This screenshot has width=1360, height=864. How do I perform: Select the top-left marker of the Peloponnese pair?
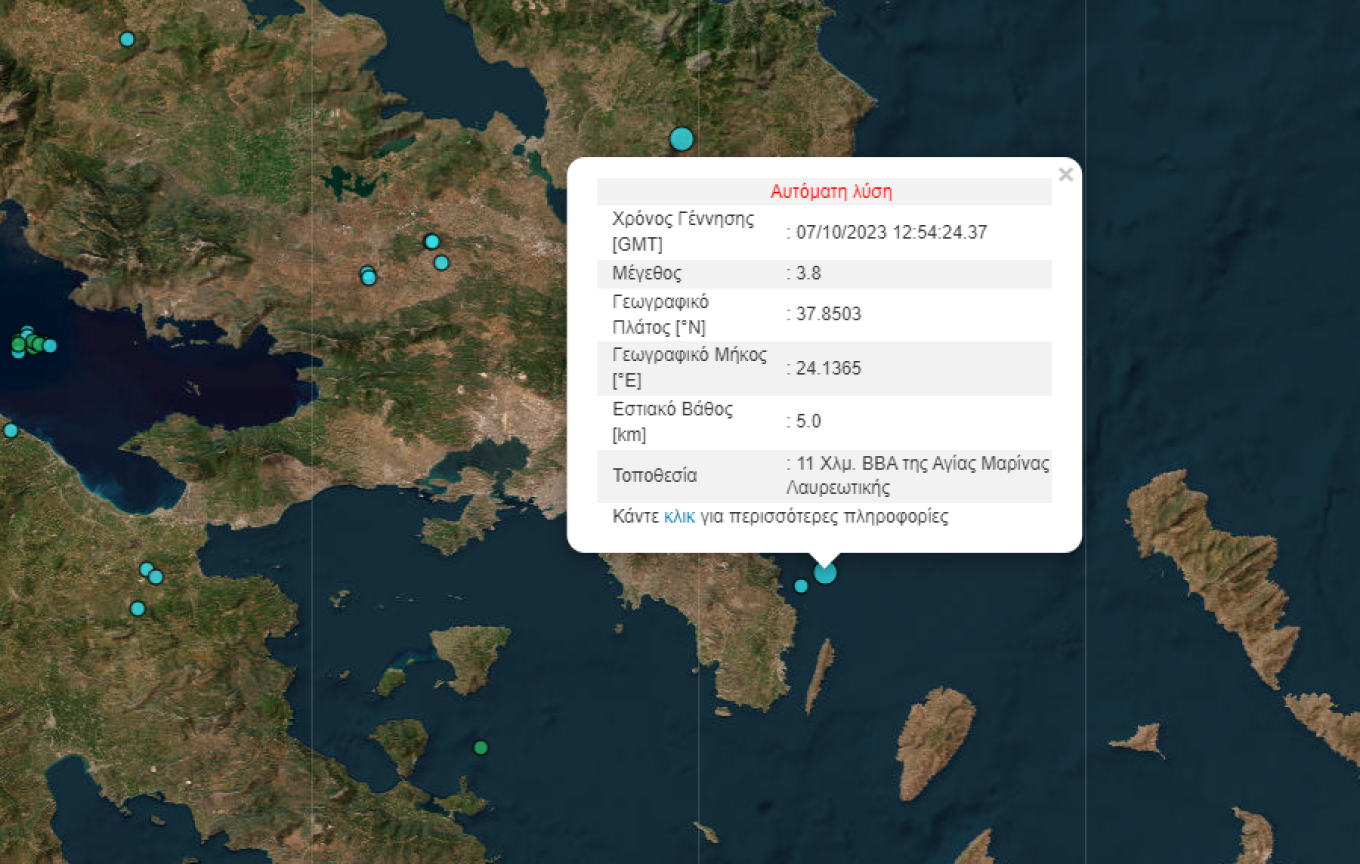[146, 569]
